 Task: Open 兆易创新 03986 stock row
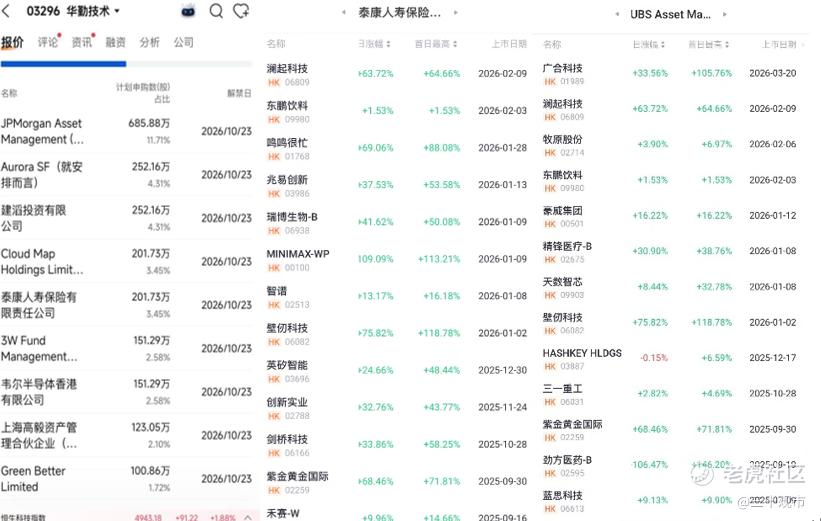pos(396,186)
